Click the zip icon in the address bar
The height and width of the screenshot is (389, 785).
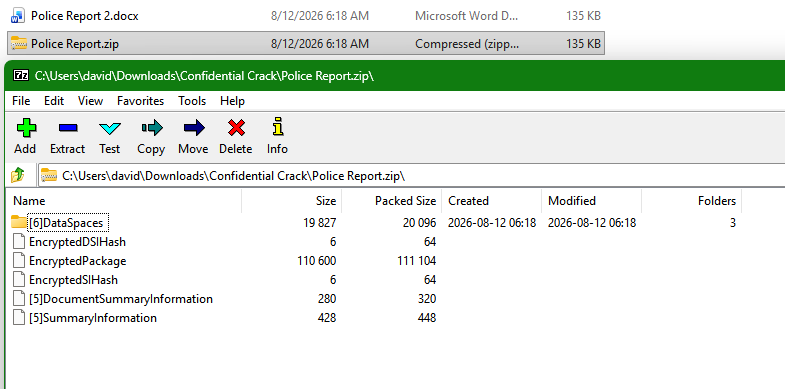49,175
